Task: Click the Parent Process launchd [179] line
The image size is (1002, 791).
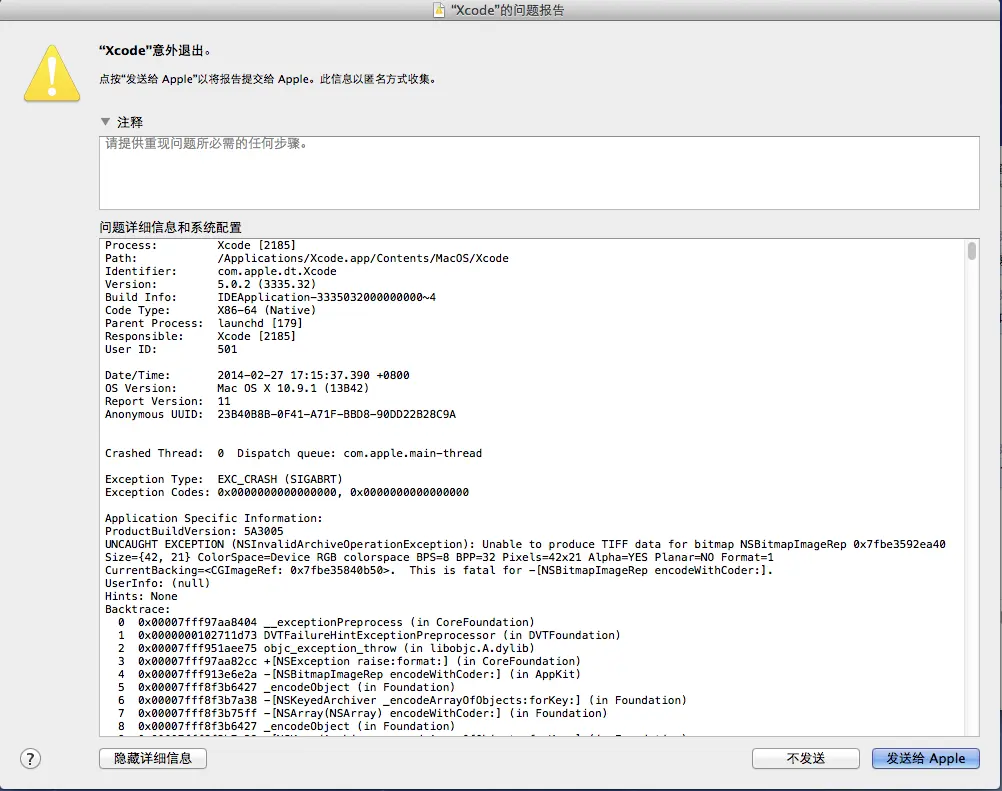Action: 203,323
